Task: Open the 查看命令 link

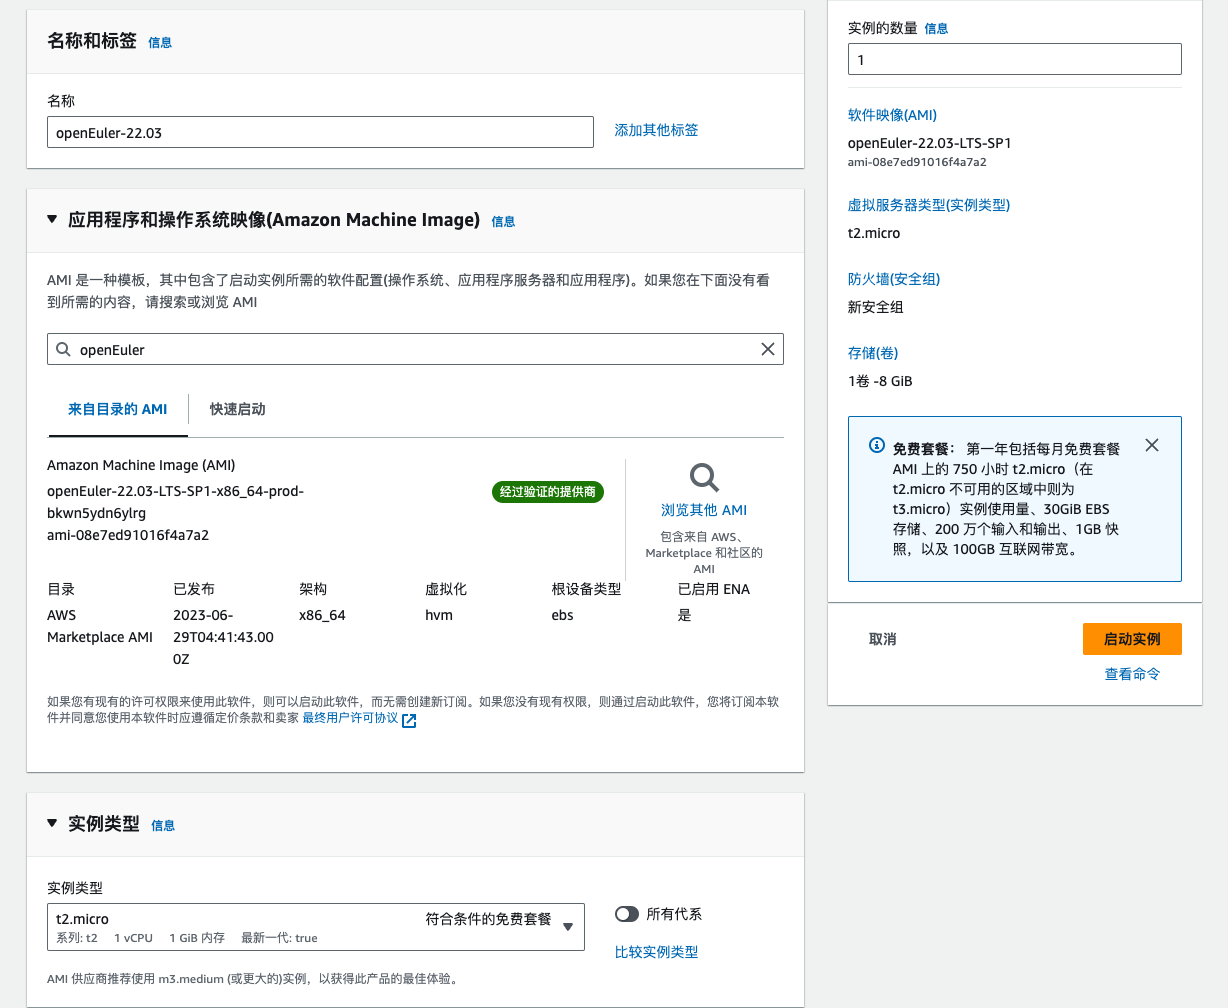Action: pos(1132,674)
